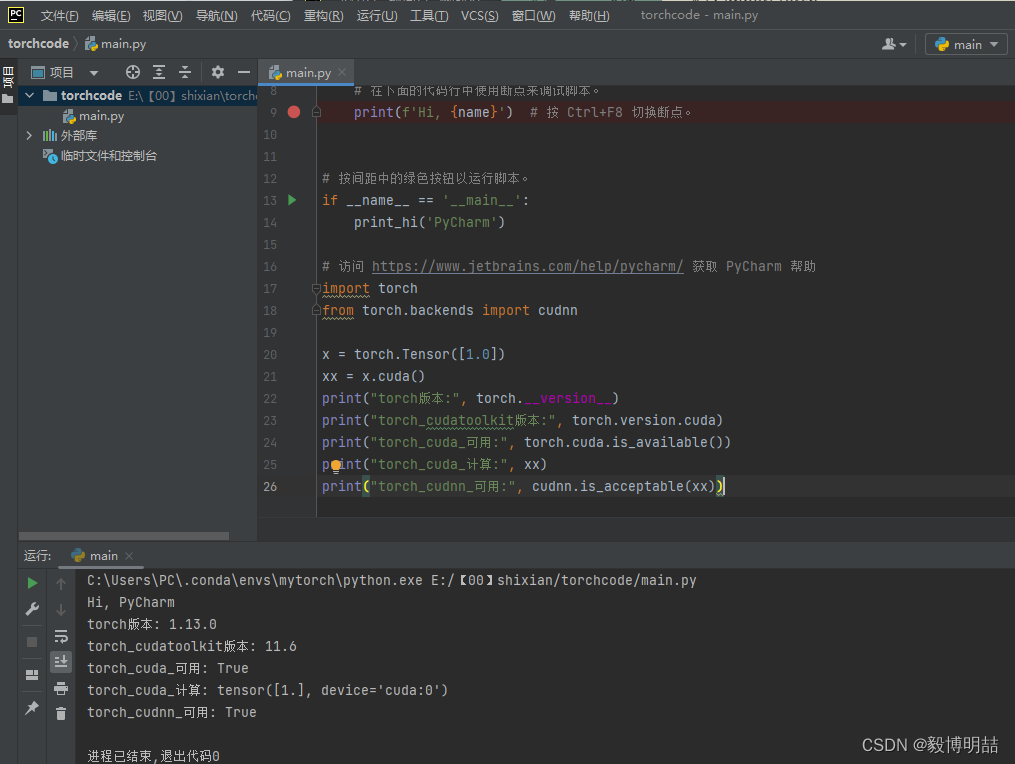1015x764 pixels.
Task: Click main.py breadcrumb in navigation bar
Action: click(x=116, y=43)
